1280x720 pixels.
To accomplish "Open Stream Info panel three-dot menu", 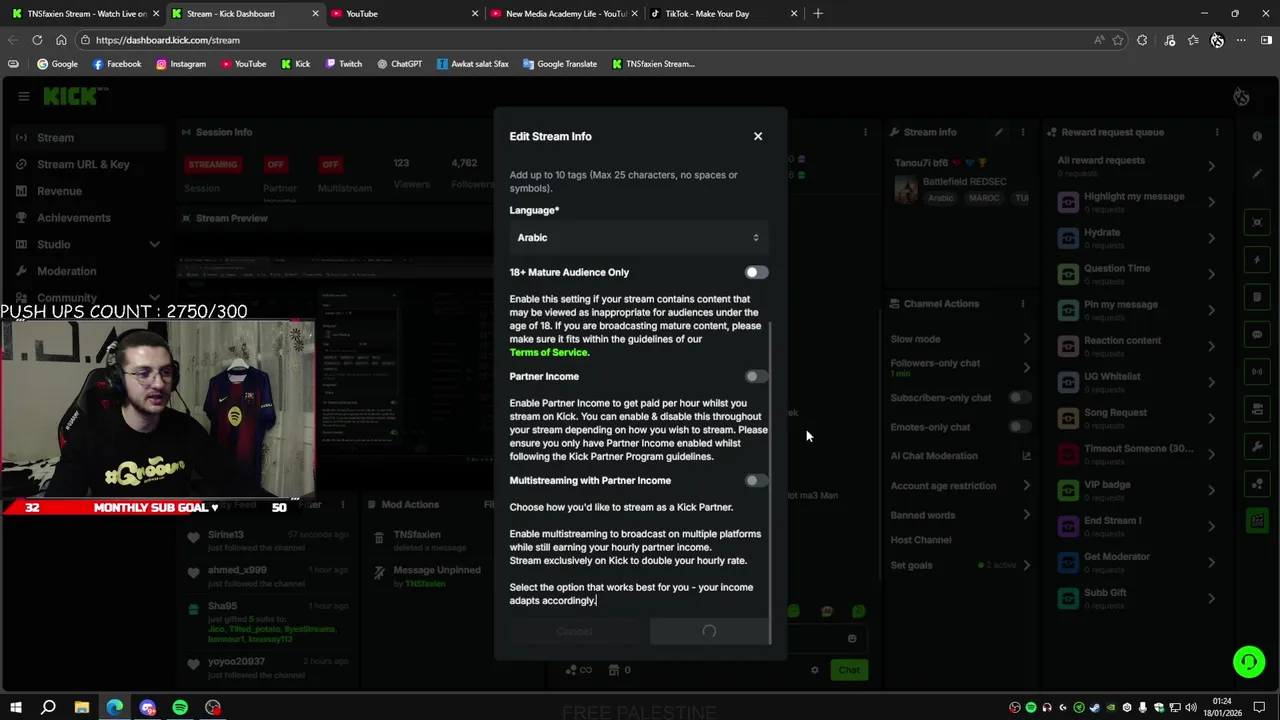I will tap(1022, 132).
